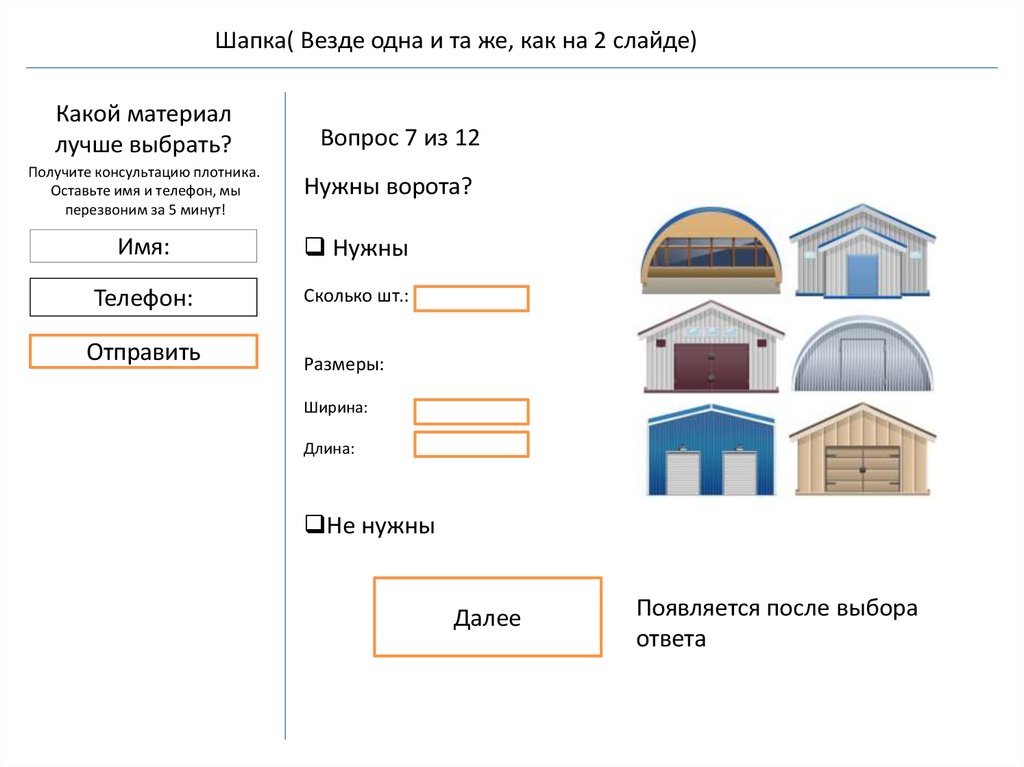Focus the "Телефон:" input field
The height and width of the screenshot is (767, 1024).
coord(144,297)
